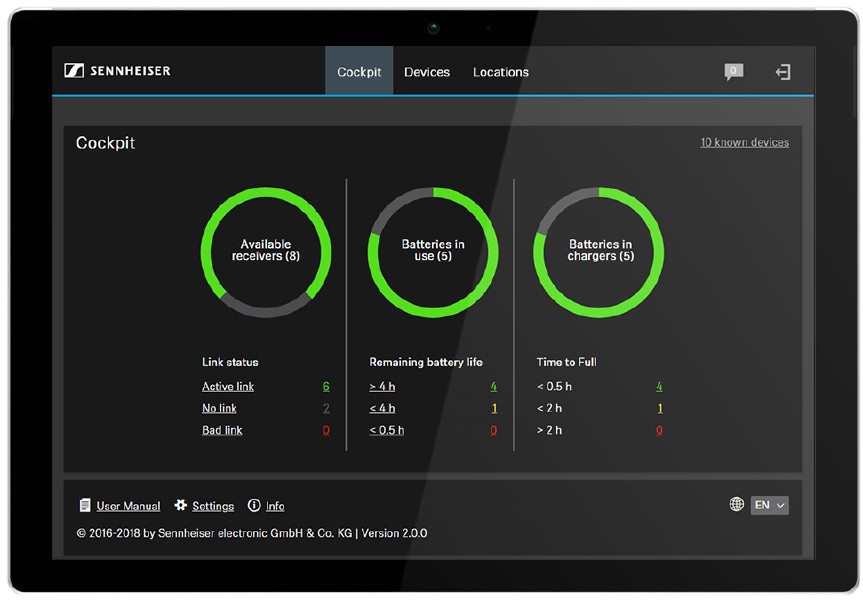The height and width of the screenshot is (600, 863).
Task: Click the < 0.5 h remaining battery link
Action: coord(387,430)
